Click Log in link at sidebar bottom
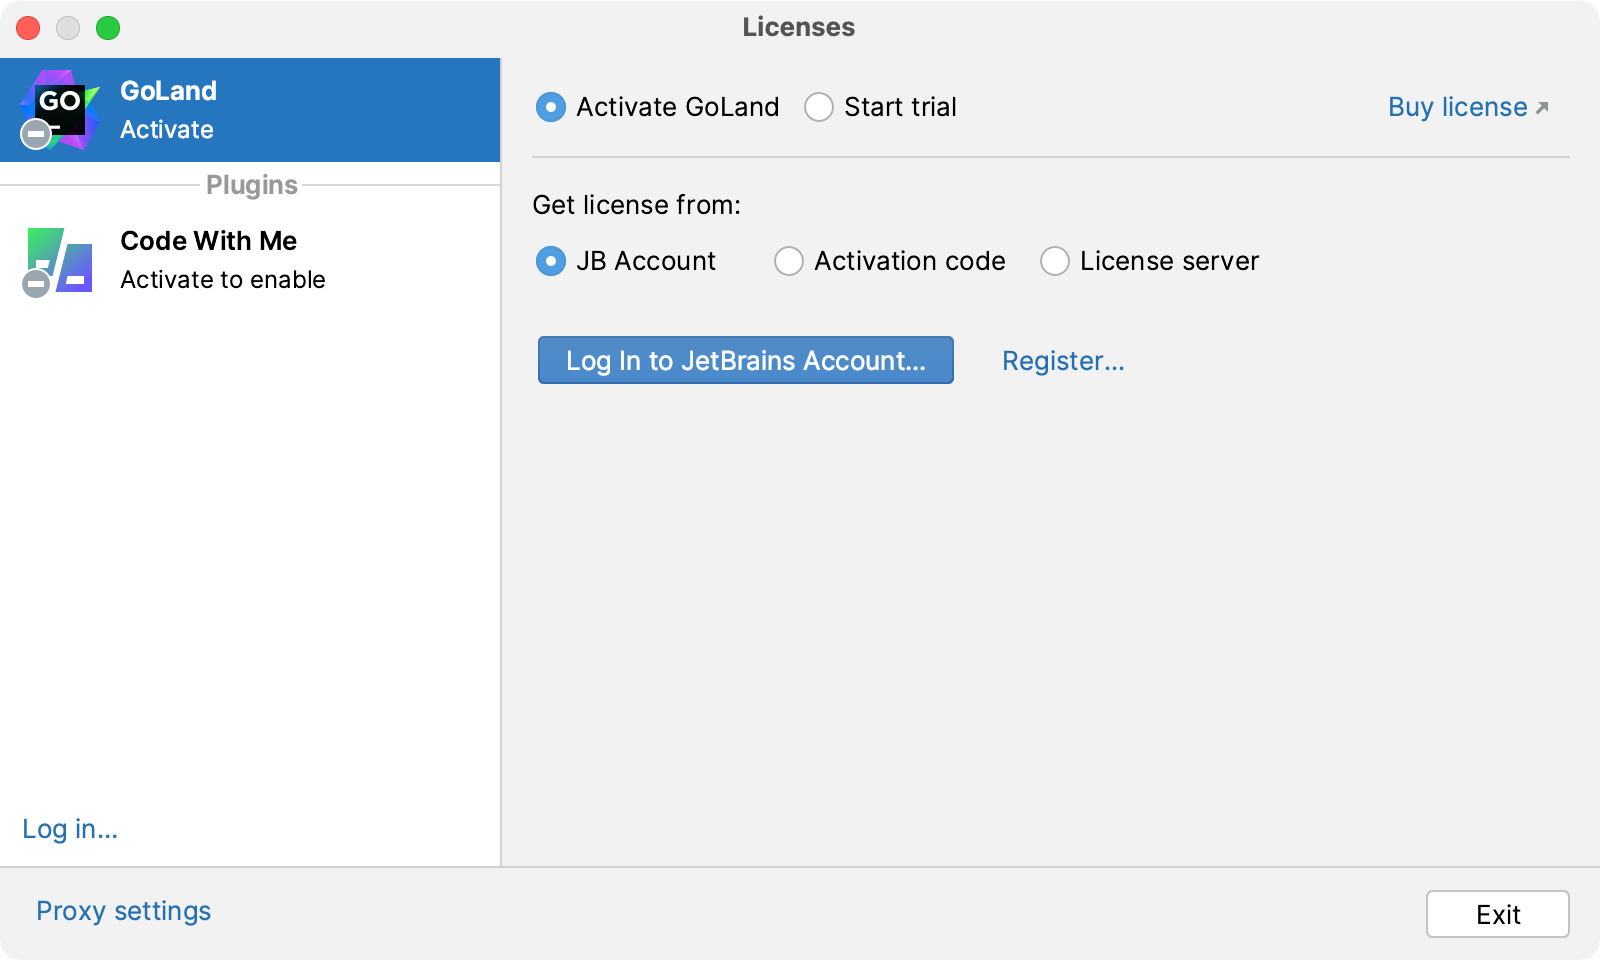 pyautogui.click(x=69, y=829)
